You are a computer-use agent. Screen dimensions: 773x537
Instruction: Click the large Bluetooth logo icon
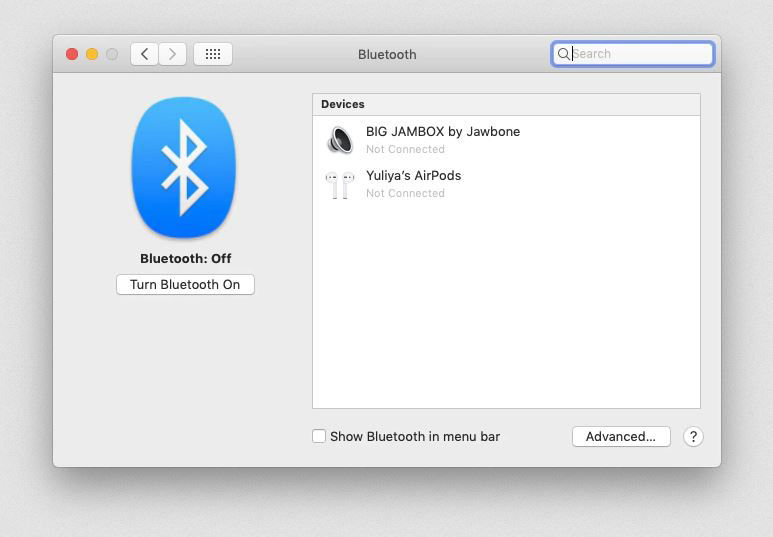pyautogui.click(x=184, y=167)
